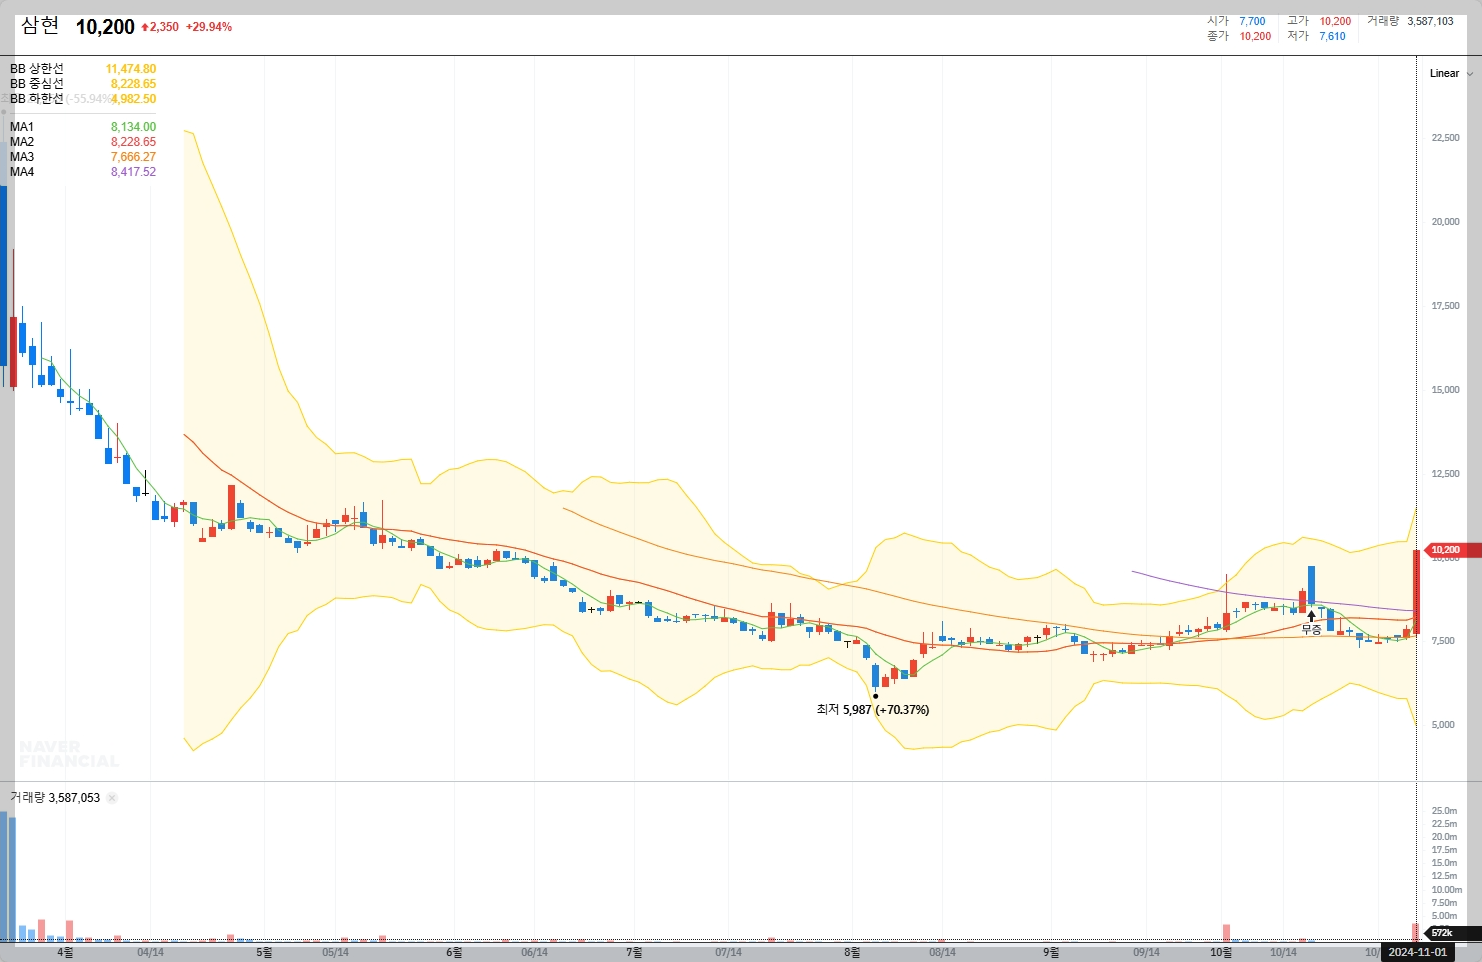Click the 04/14 date label on time axis

pos(150,952)
